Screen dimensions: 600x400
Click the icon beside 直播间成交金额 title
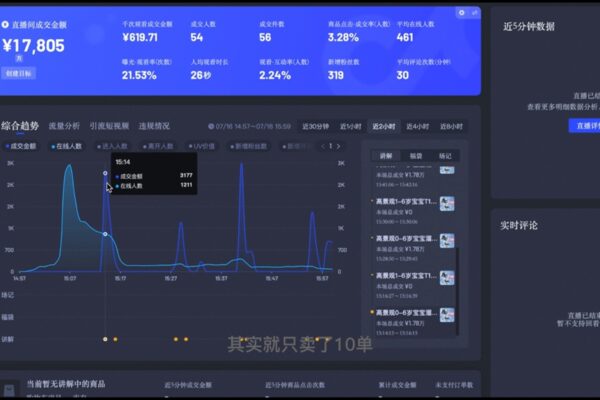(5, 24)
